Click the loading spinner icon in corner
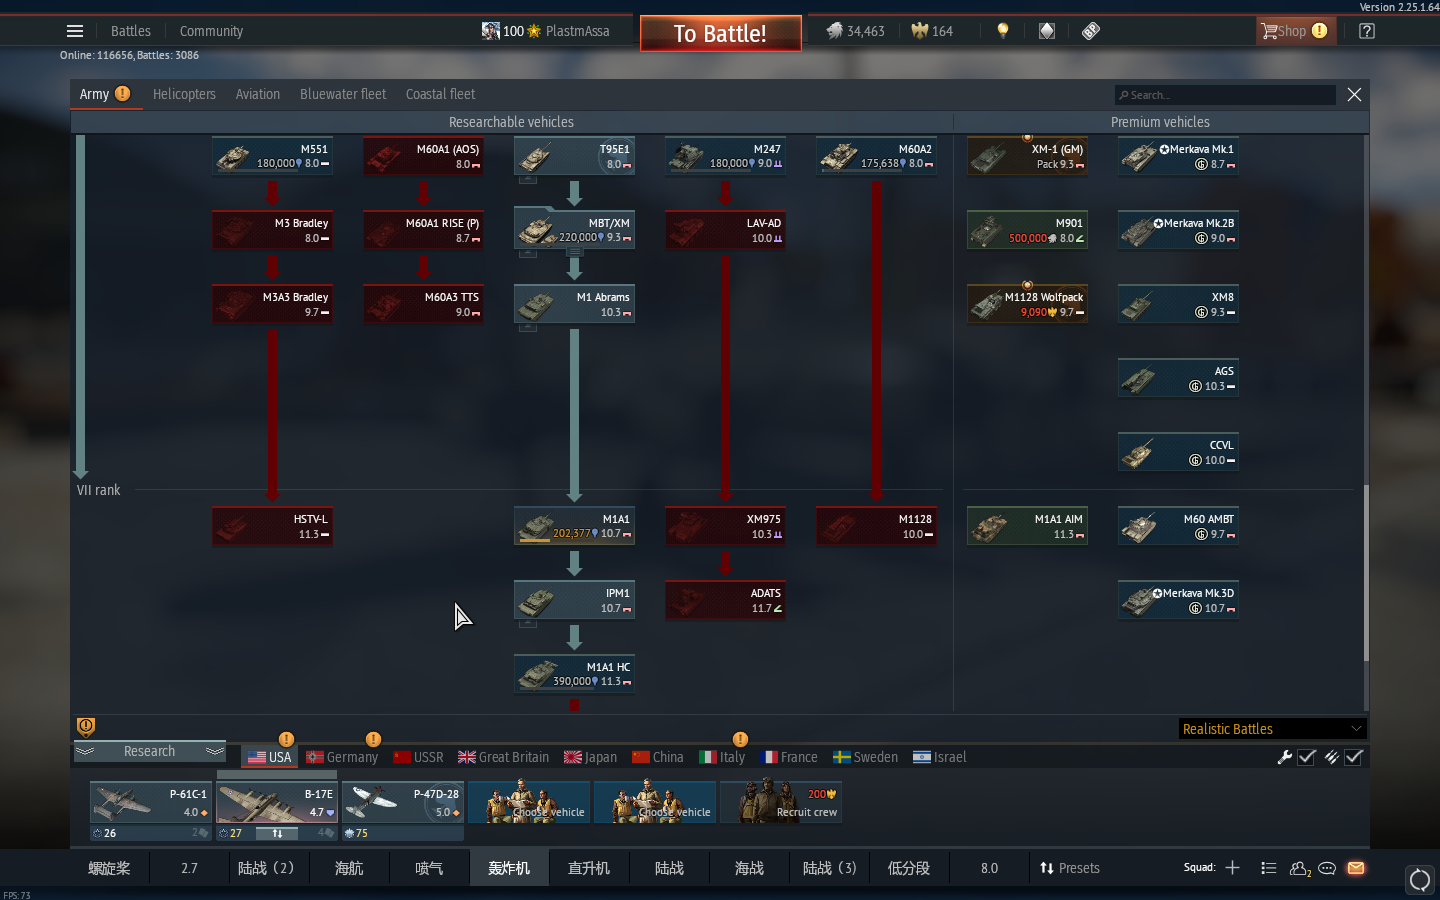Screen dimensions: 1440x900 tap(1420, 880)
